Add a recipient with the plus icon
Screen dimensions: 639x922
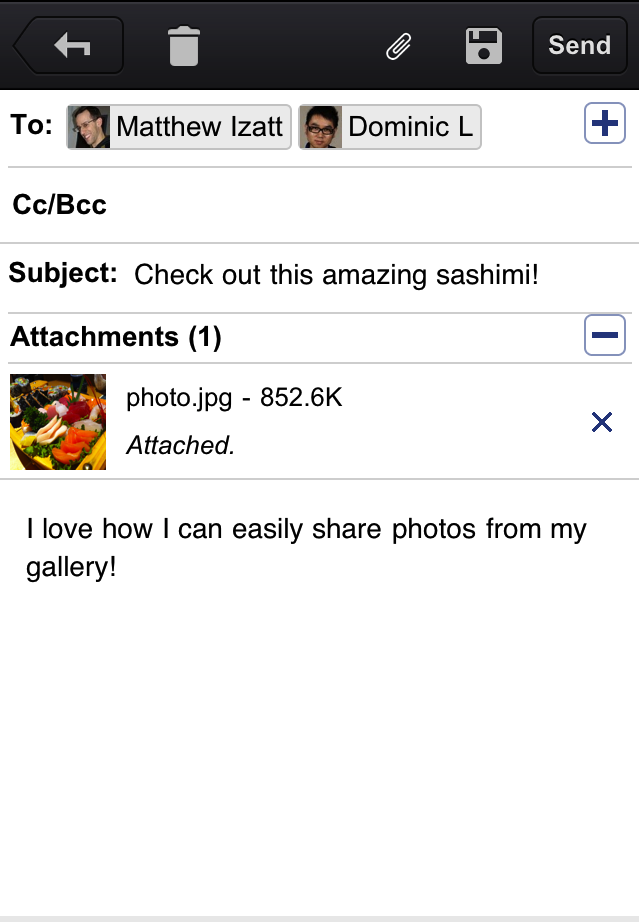point(604,125)
